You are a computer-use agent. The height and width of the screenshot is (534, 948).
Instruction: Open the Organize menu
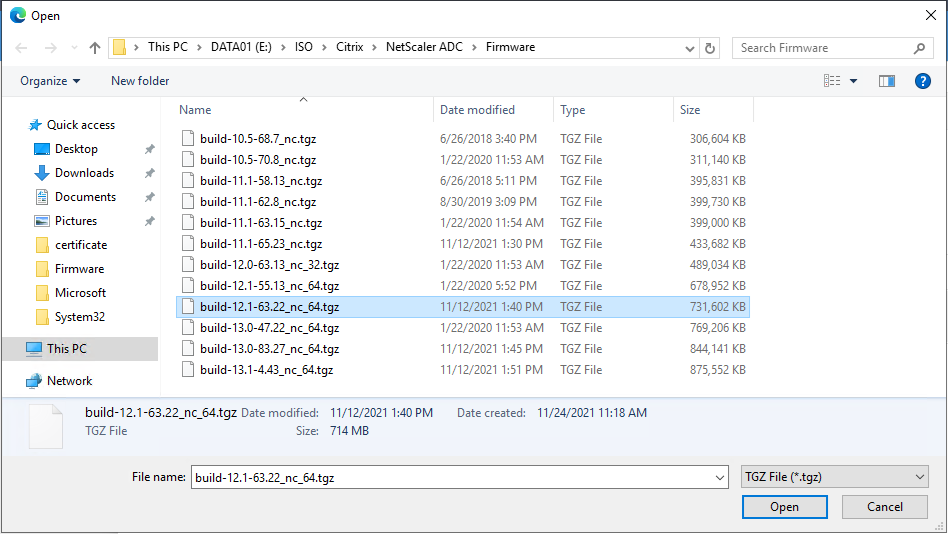coord(50,81)
